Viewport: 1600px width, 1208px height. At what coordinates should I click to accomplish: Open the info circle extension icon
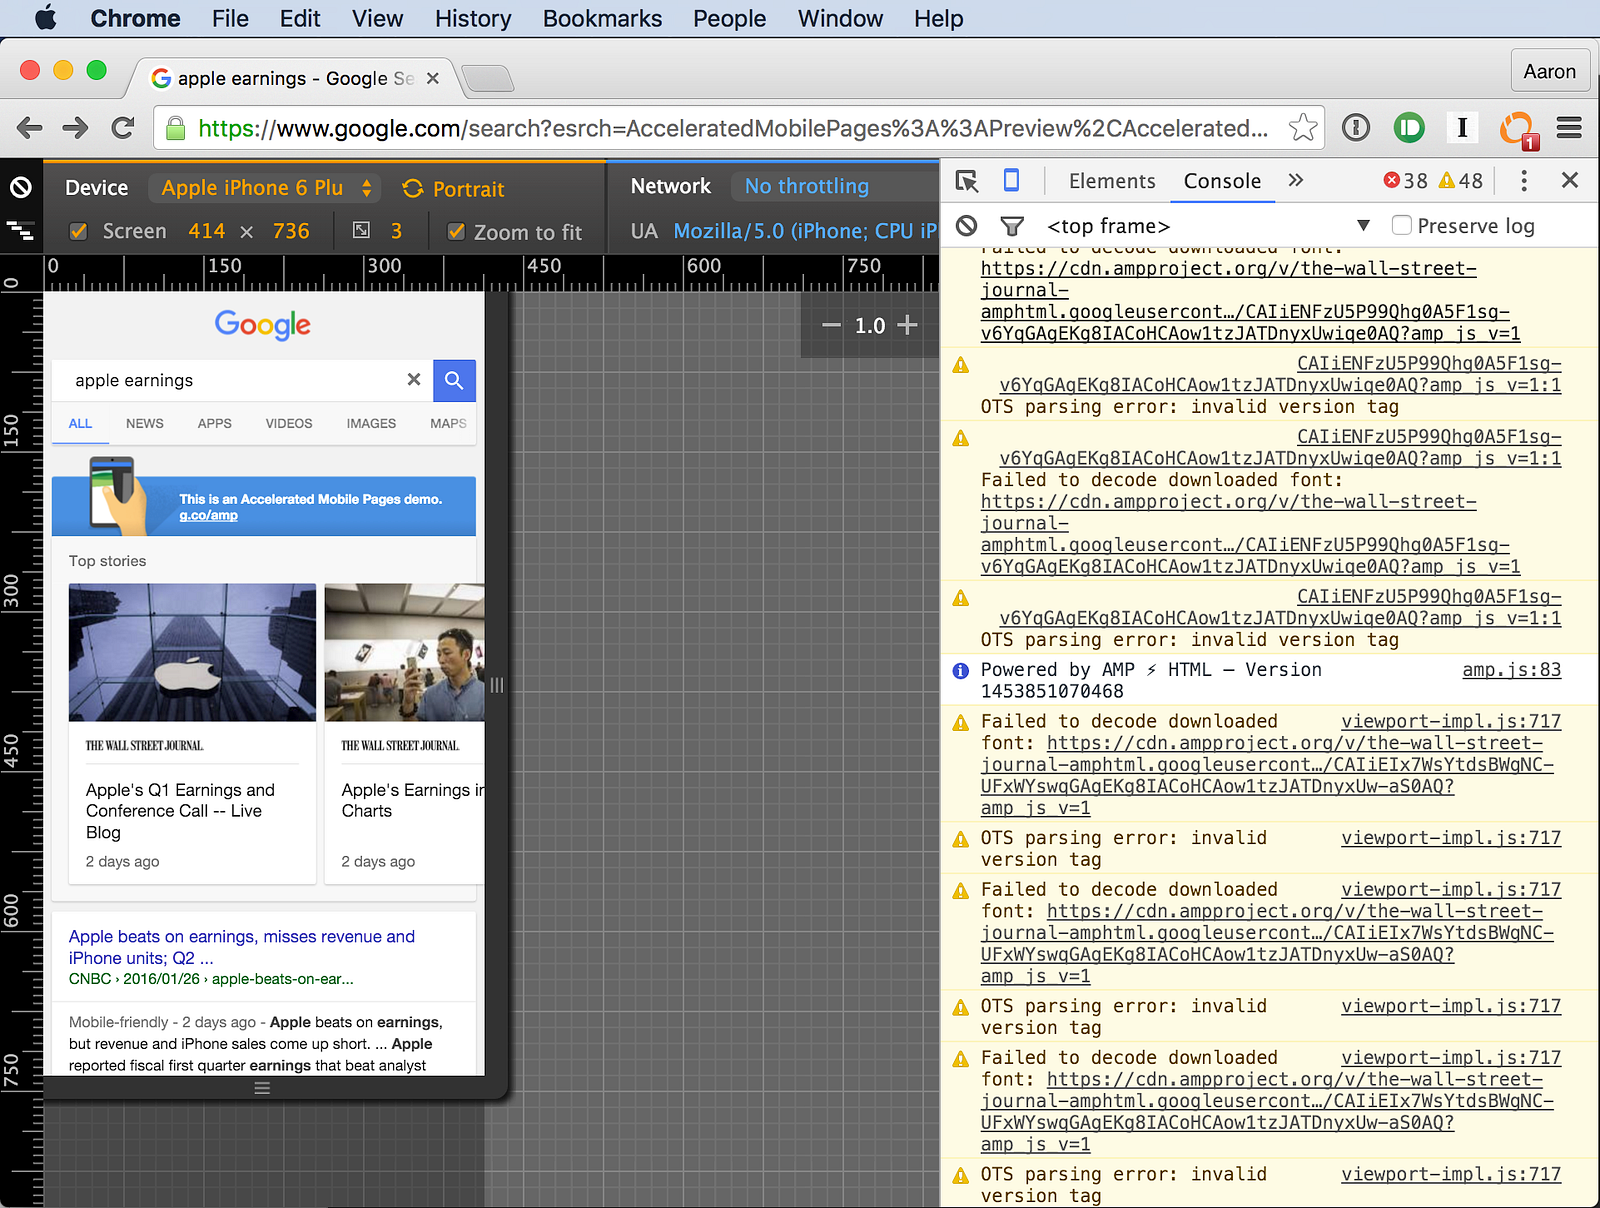tap(1356, 128)
